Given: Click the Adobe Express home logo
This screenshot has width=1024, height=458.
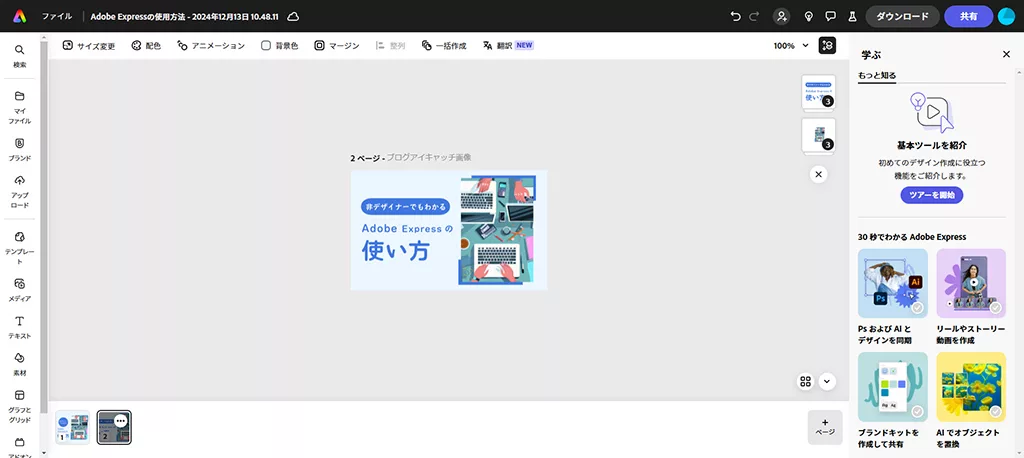Looking at the screenshot, I should pyautogui.click(x=20, y=16).
